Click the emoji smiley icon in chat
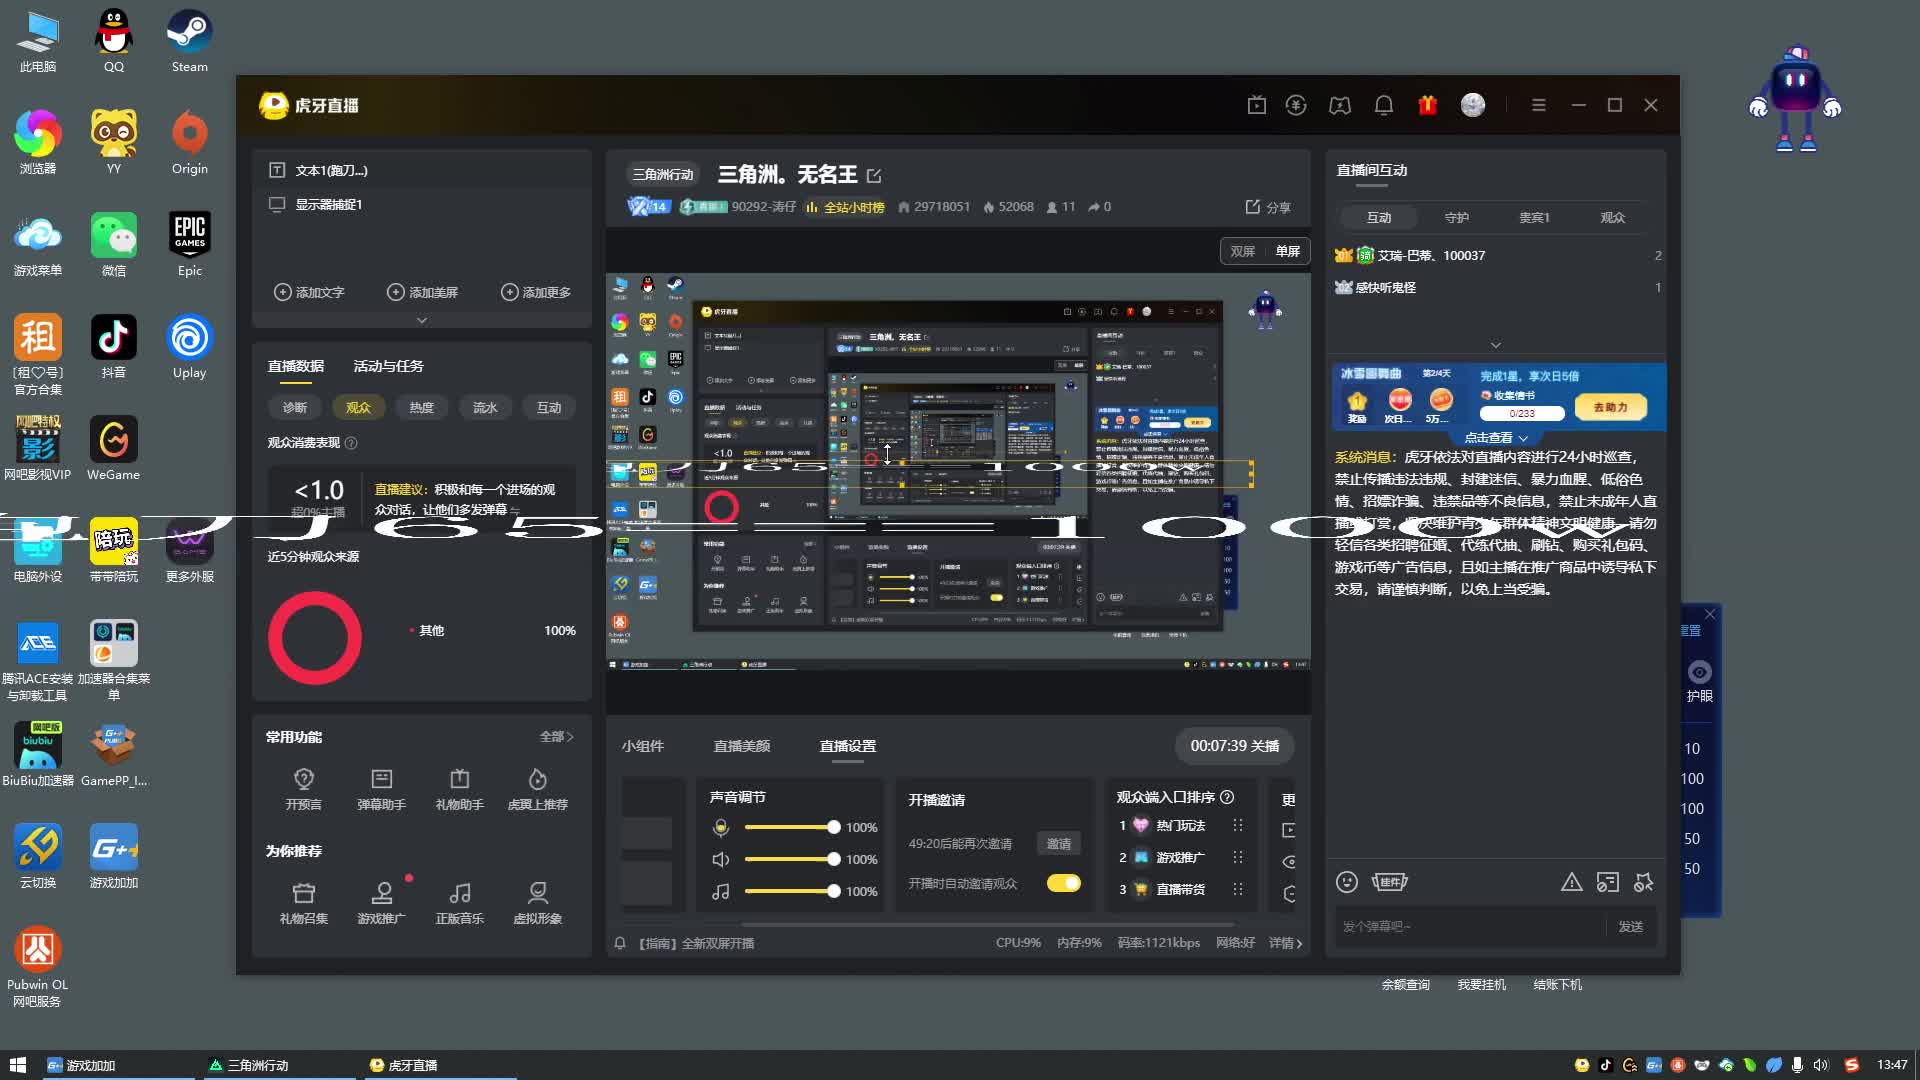The width and height of the screenshot is (1920, 1080). 1347,882
